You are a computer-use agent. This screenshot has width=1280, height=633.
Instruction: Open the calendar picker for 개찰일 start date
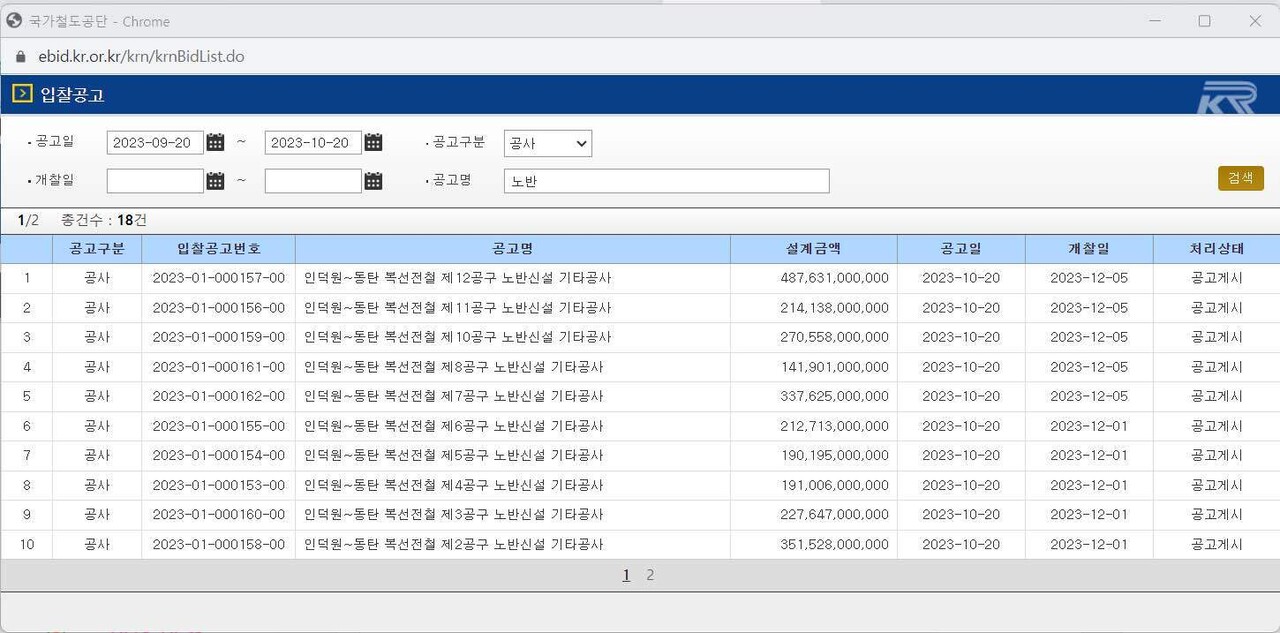point(215,180)
